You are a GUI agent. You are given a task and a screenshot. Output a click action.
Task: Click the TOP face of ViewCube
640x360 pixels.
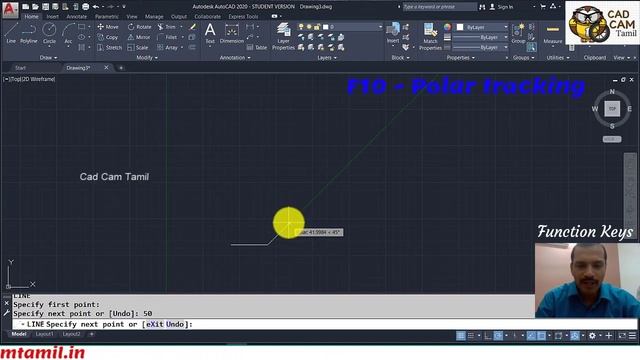612,109
